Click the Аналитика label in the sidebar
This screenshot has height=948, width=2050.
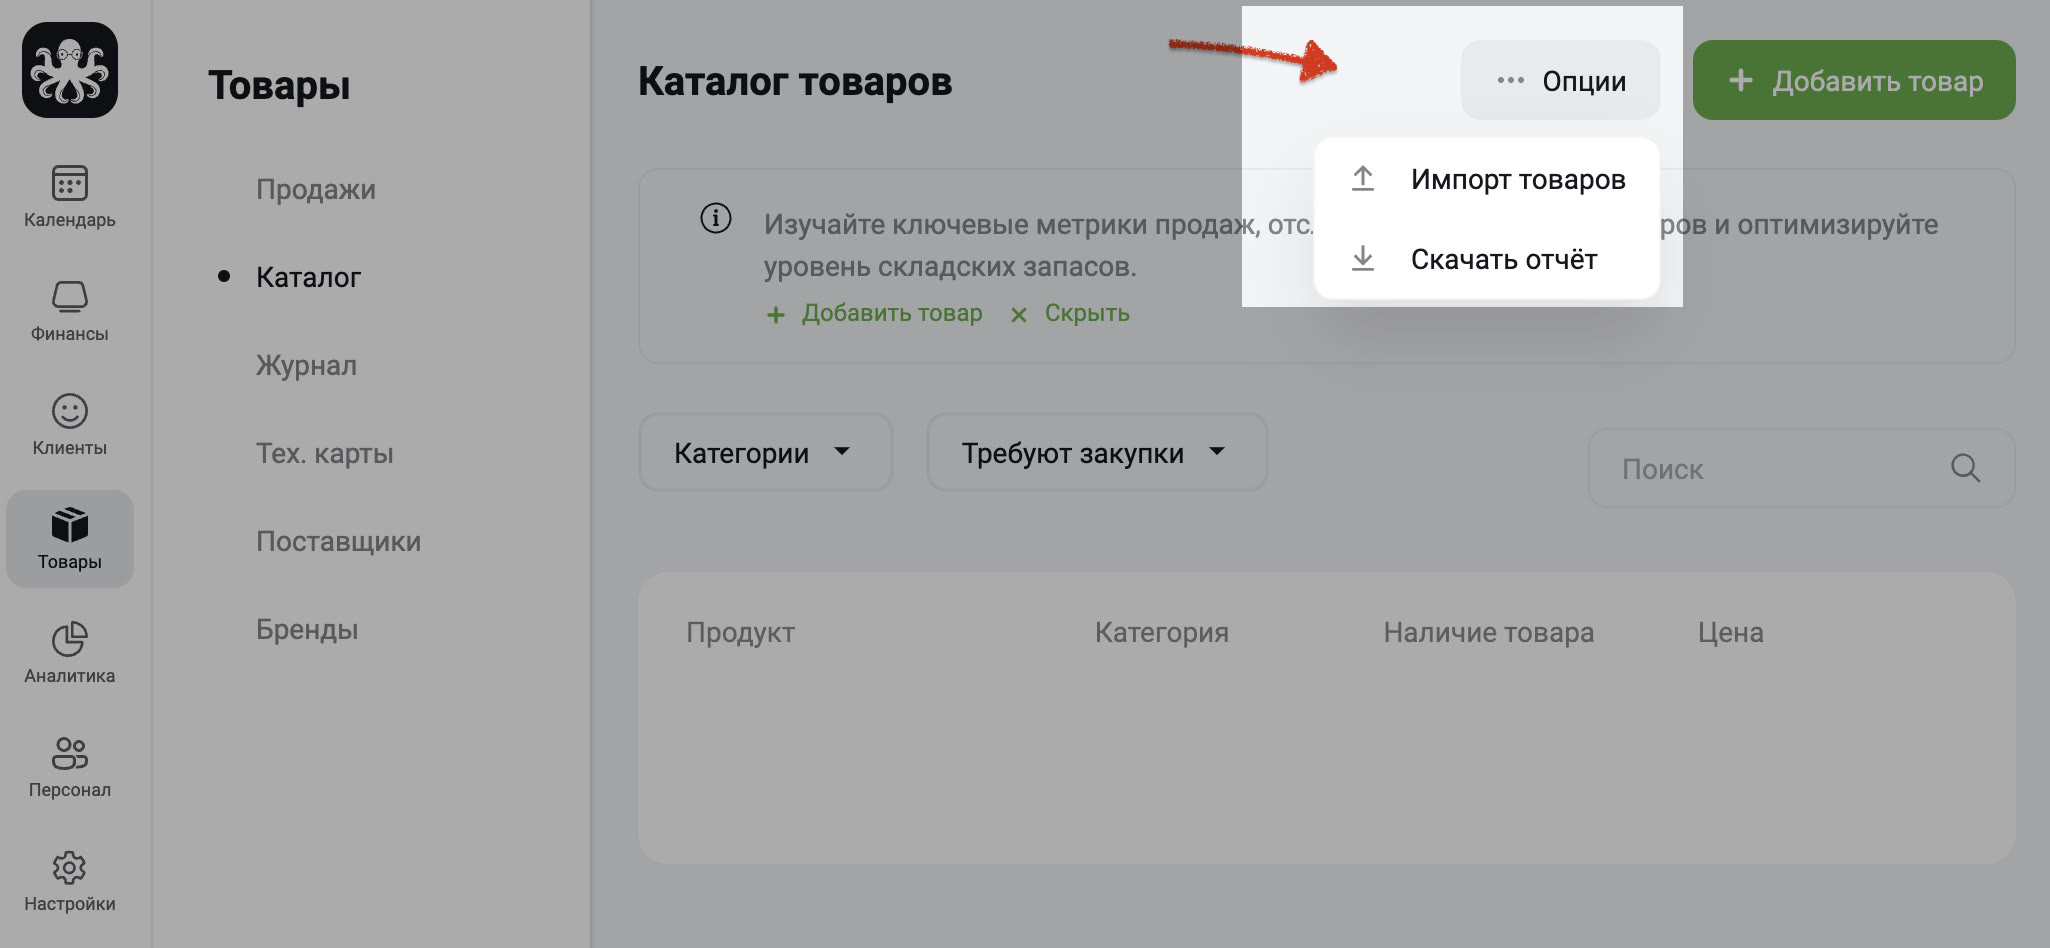[70, 676]
